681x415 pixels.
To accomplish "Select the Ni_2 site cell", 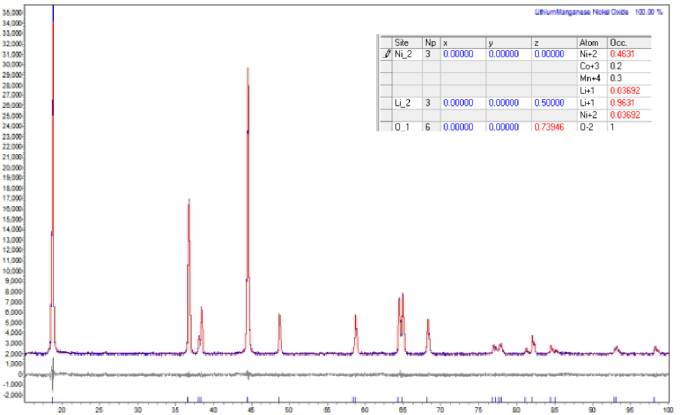I will point(406,54).
